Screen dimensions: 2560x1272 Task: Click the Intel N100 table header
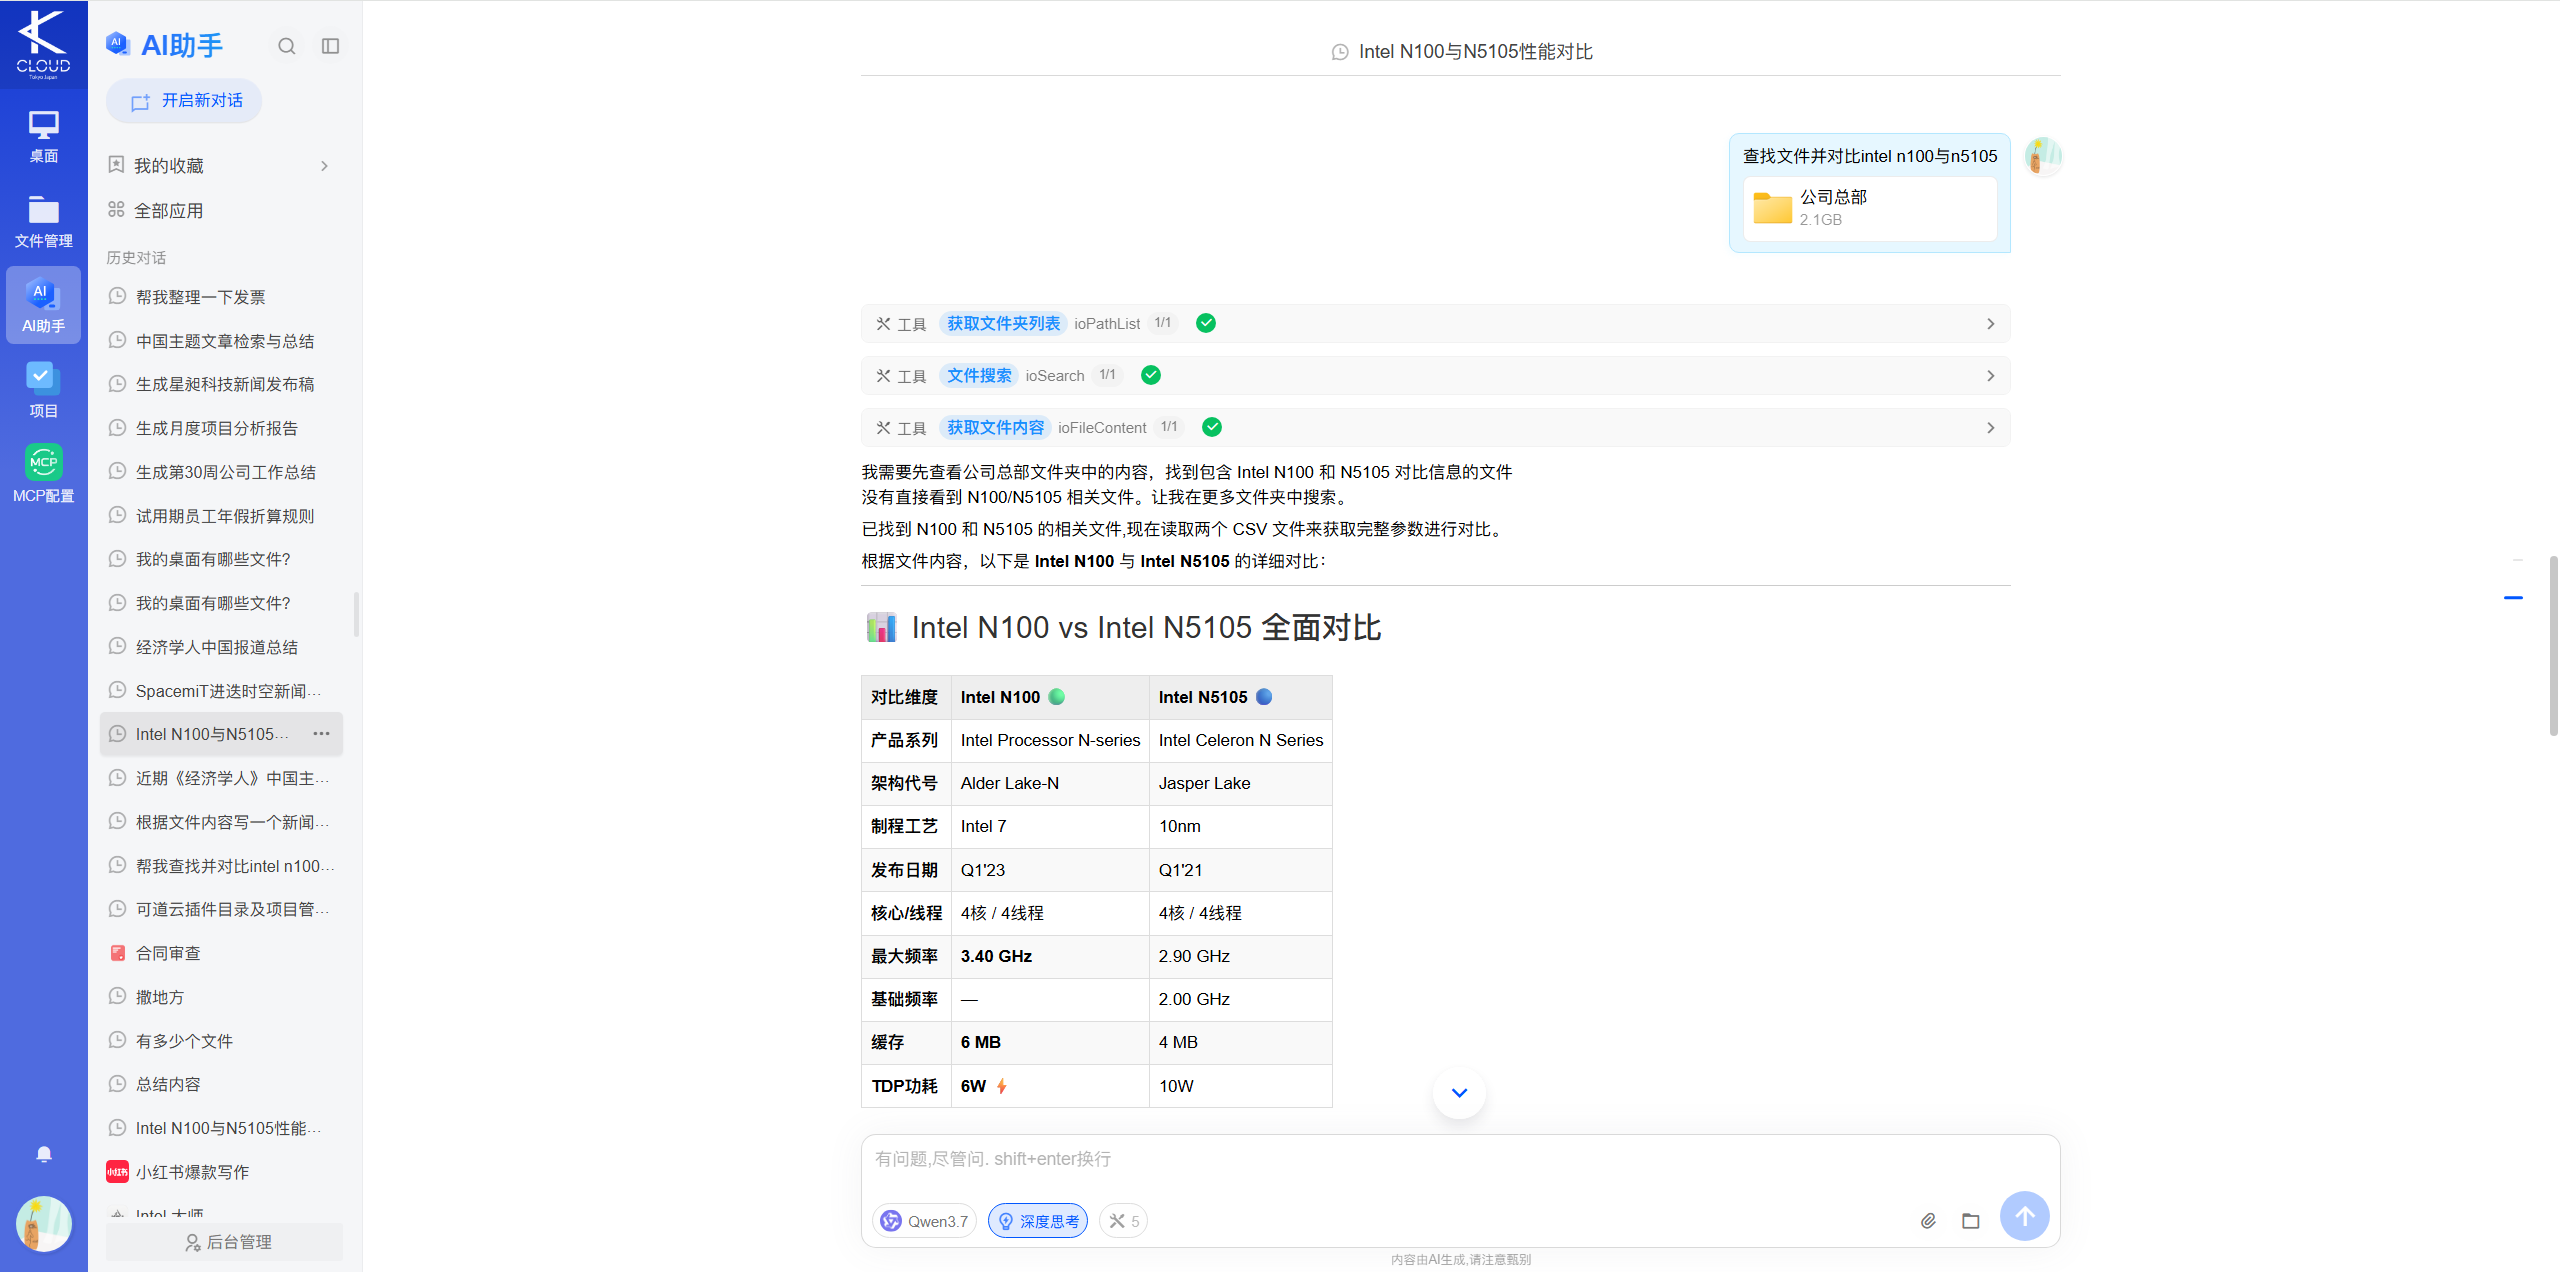tap(1049, 698)
